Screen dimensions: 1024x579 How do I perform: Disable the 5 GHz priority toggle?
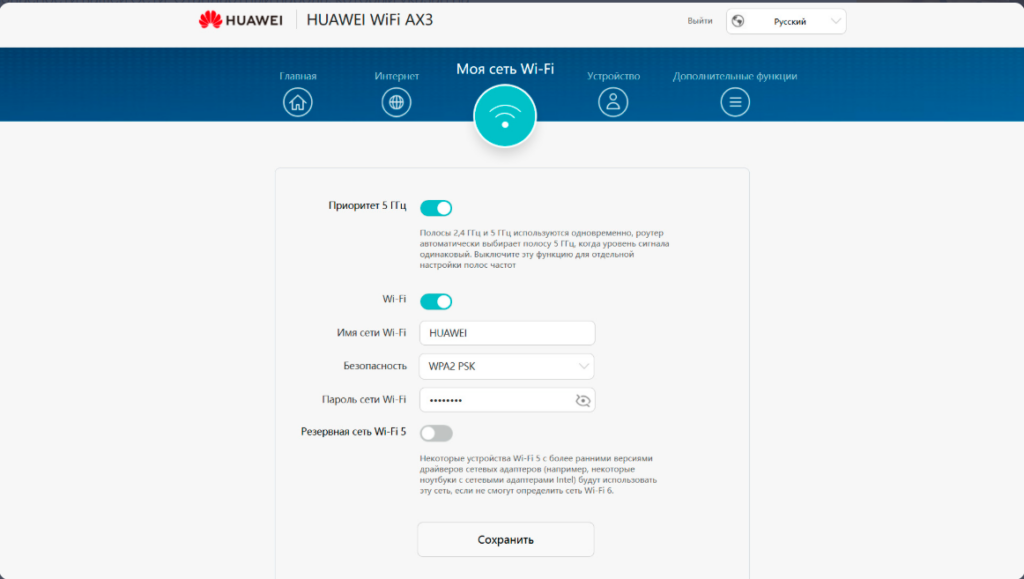(x=436, y=208)
